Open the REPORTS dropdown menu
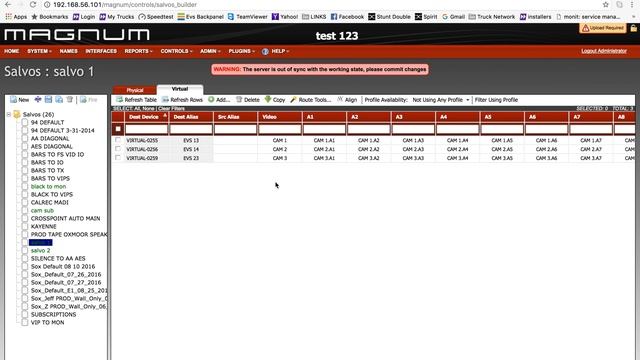 138,51
